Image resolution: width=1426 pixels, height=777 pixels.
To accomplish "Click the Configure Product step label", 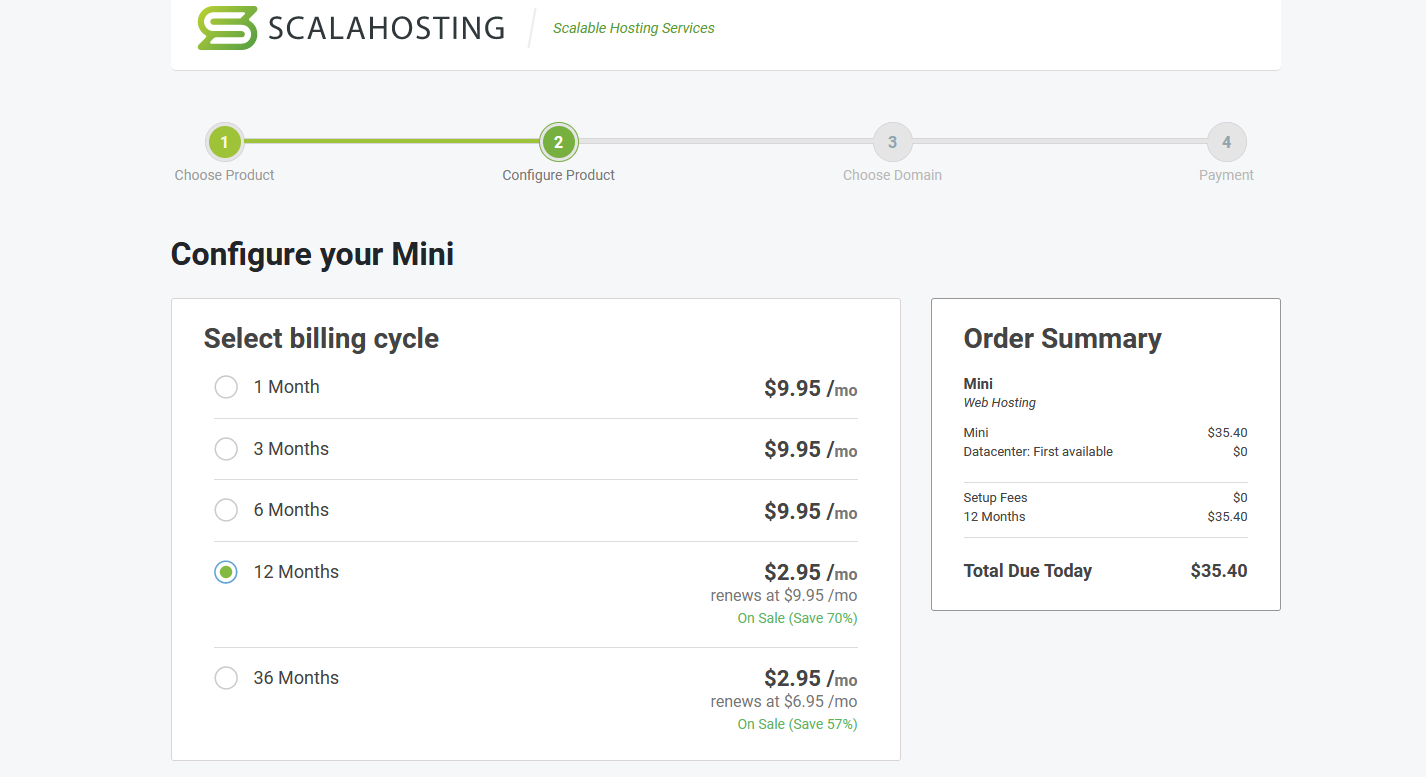I will (x=558, y=175).
